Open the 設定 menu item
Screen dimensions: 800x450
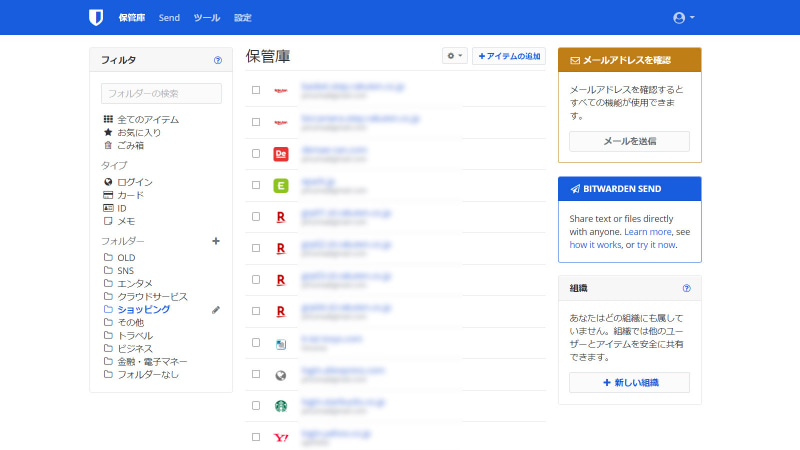point(243,18)
